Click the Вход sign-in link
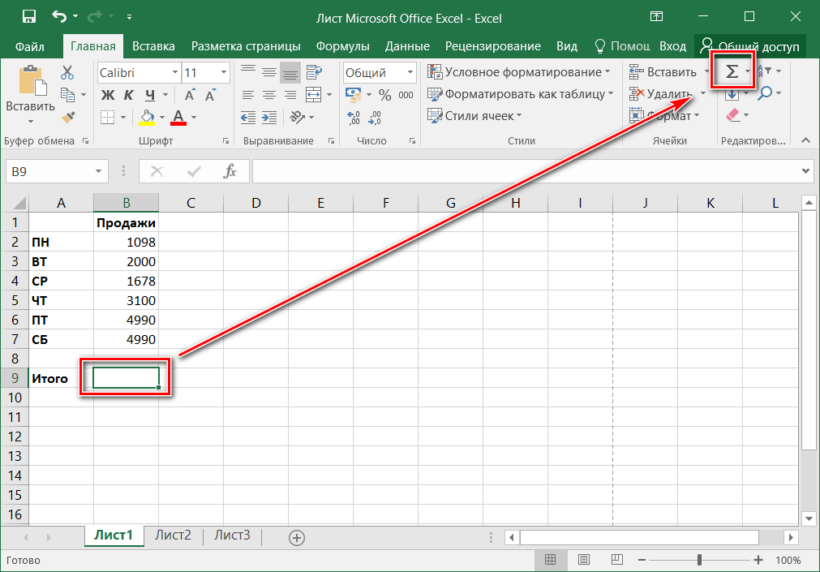 pos(673,46)
